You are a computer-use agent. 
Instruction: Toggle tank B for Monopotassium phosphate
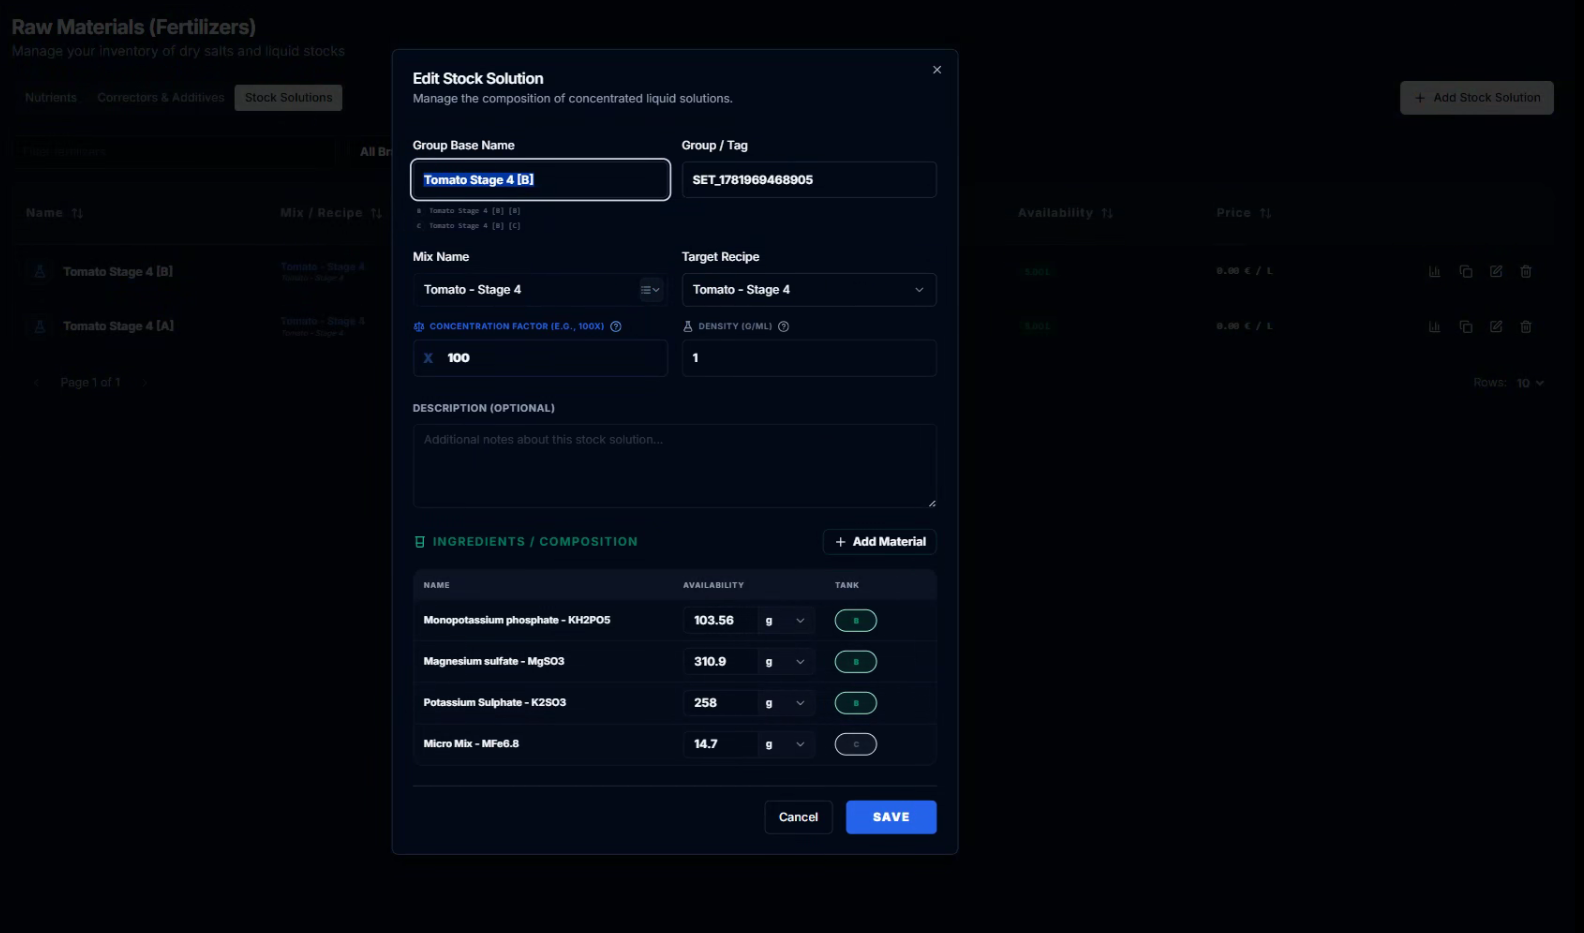click(856, 621)
